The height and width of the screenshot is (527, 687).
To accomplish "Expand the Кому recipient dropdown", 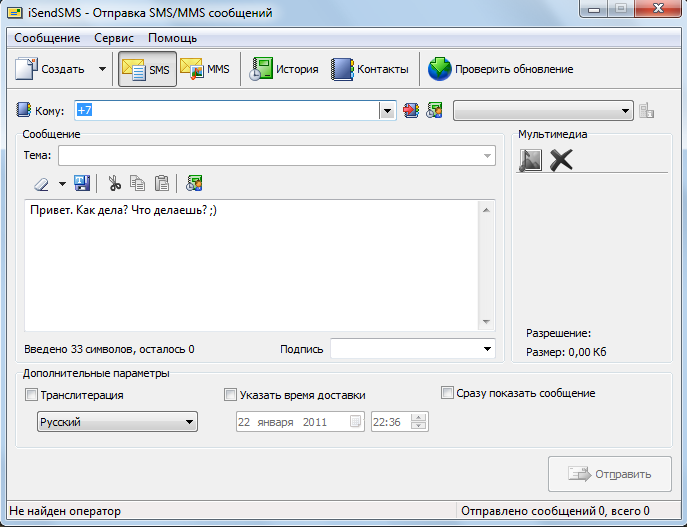I will click(x=387, y=111).
